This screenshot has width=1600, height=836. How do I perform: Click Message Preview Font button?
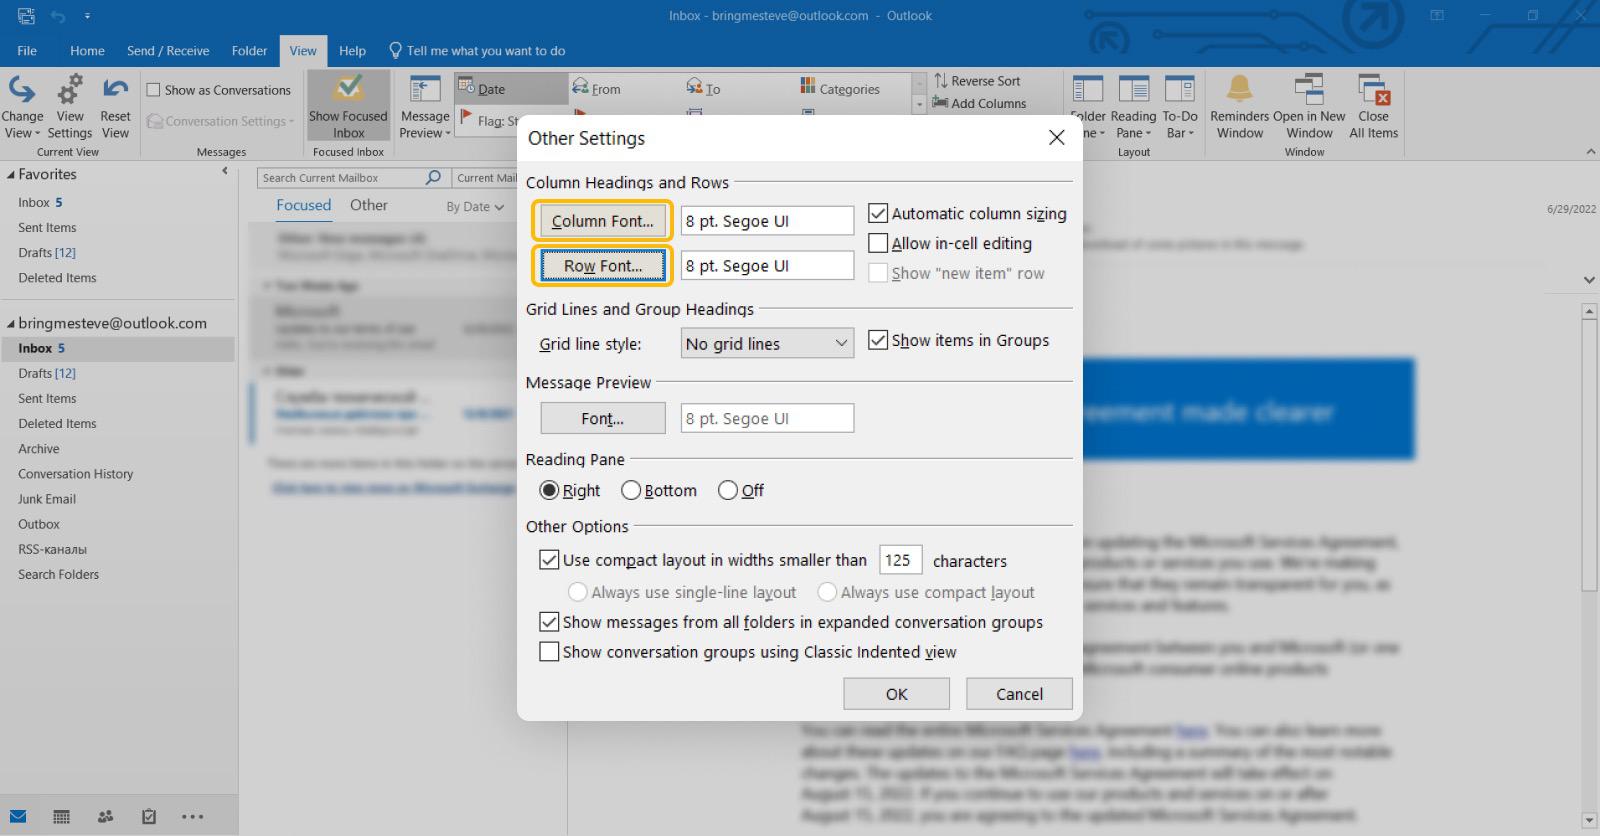pyautogui.click(x=602, y=418)
